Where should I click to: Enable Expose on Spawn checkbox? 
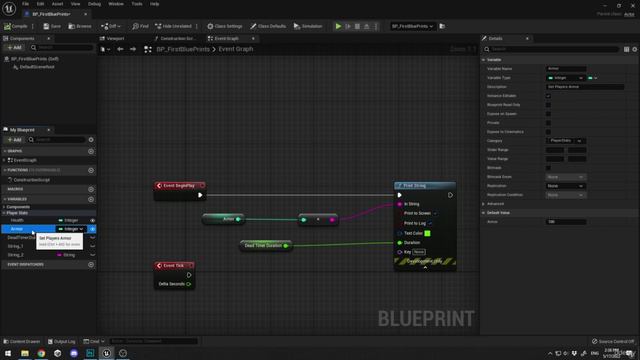point(548,114)
